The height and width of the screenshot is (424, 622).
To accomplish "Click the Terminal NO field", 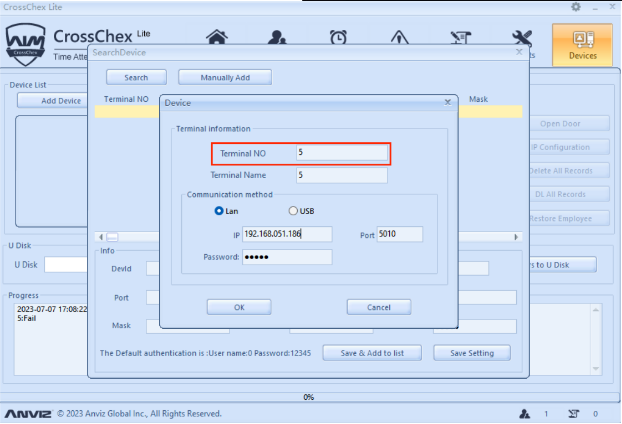I will coord(342,153).
